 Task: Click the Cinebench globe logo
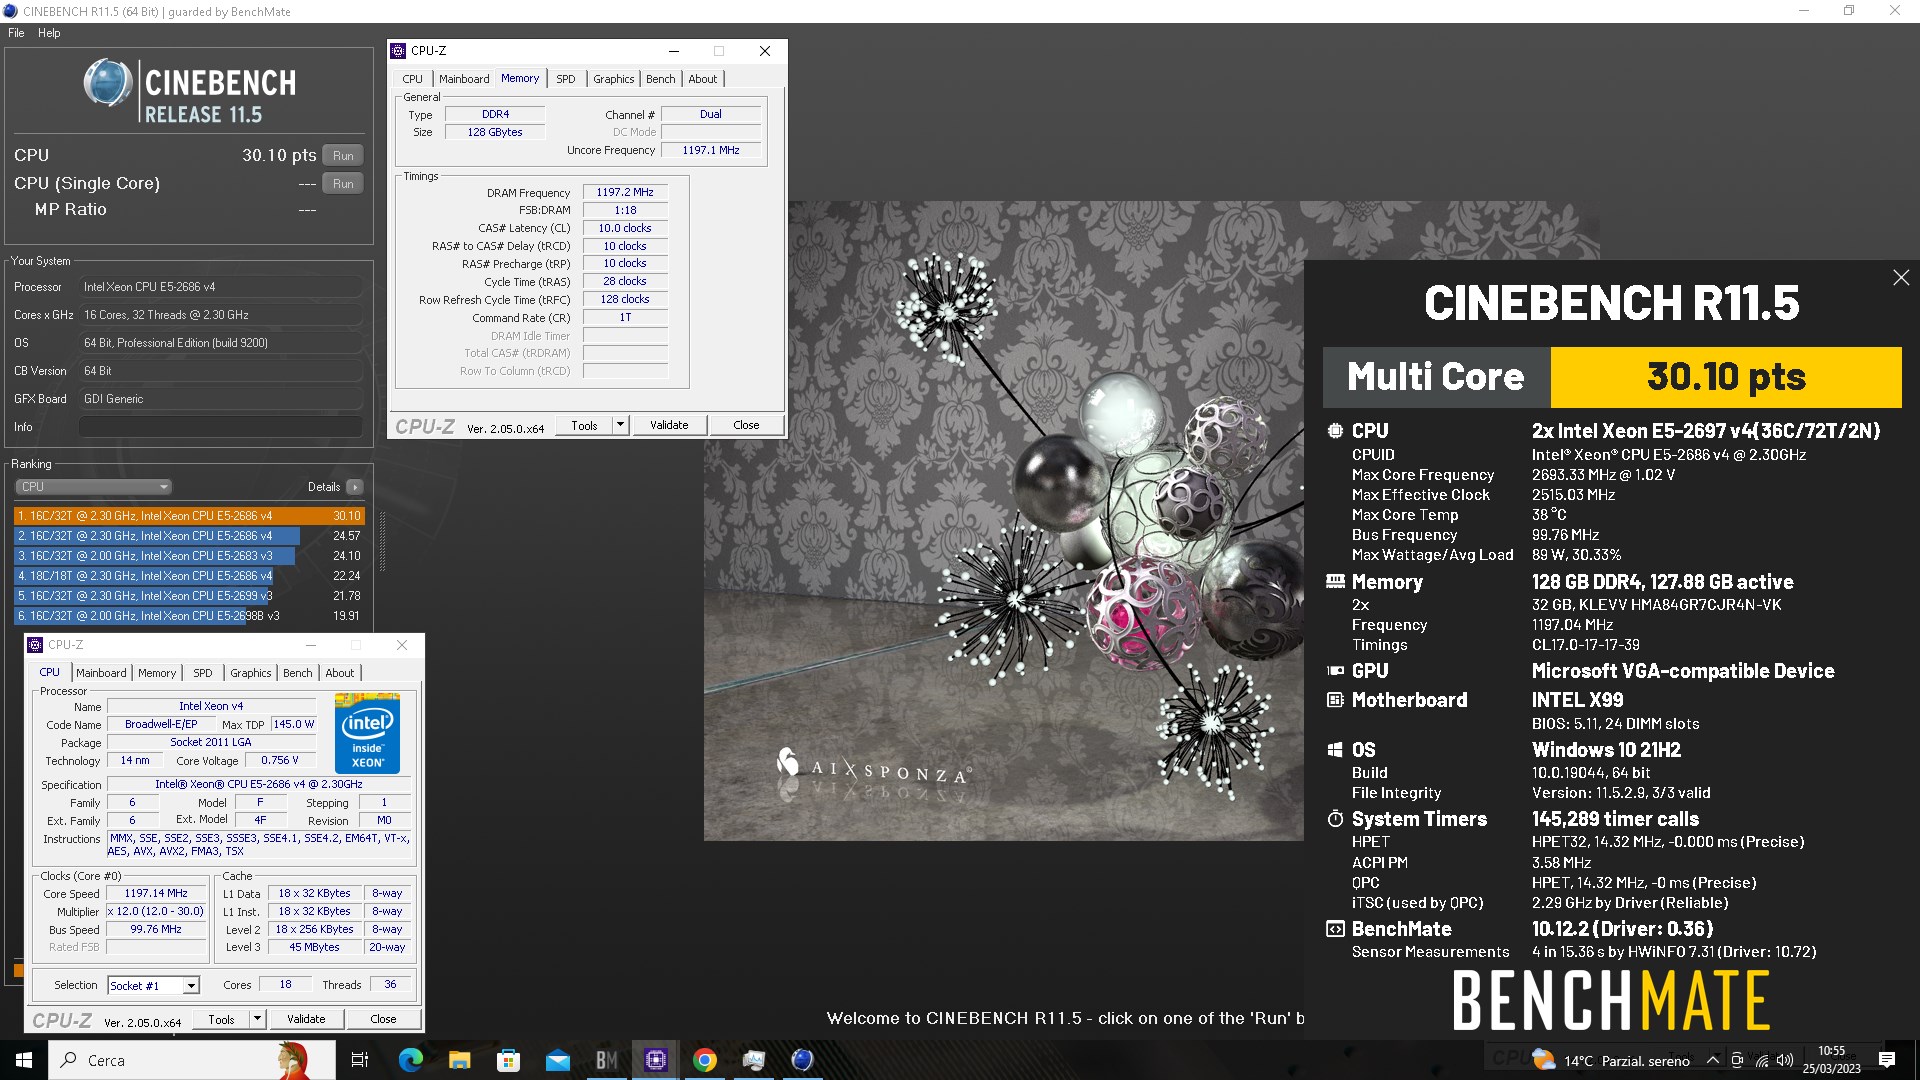(108, 83)
